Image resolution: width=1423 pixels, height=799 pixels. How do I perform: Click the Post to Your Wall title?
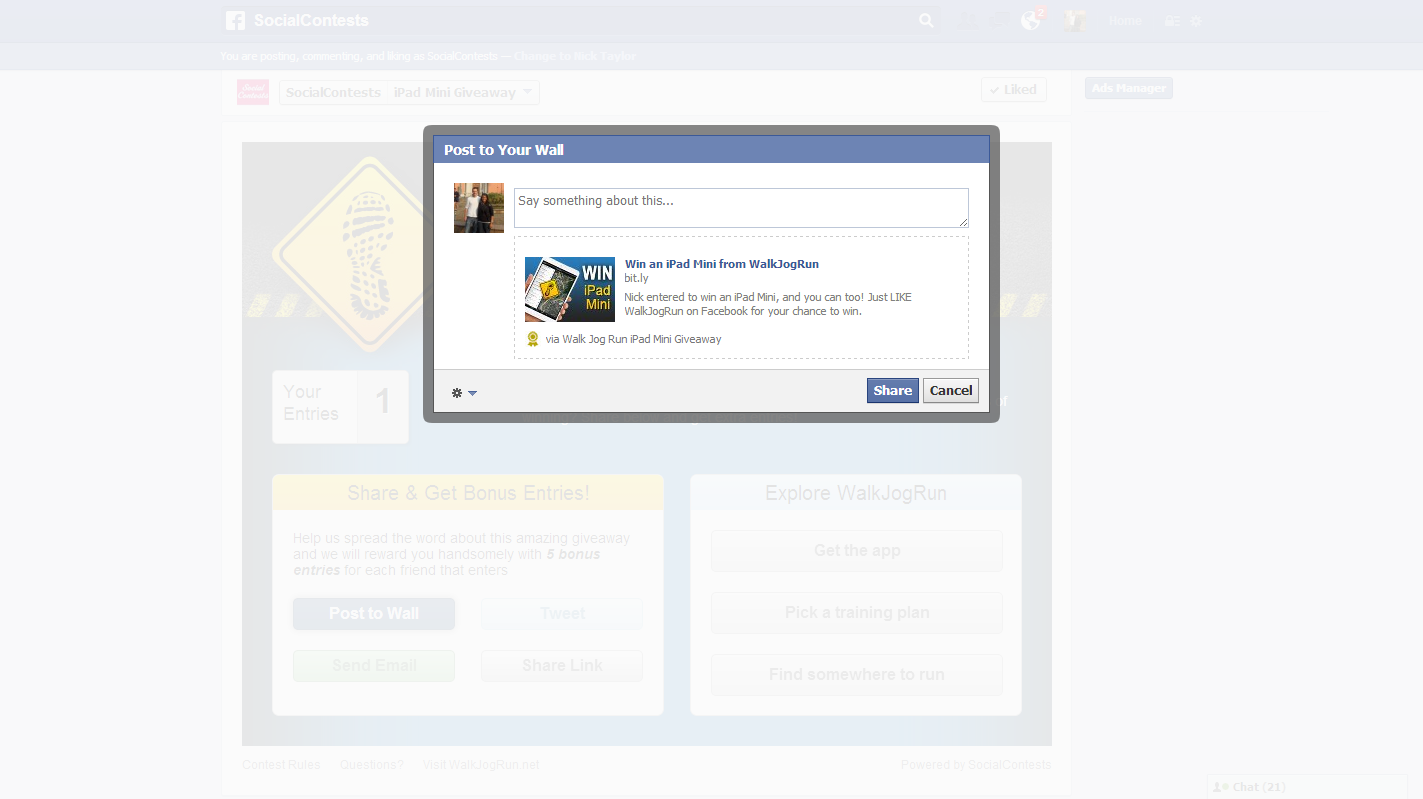[x=504, y=150]
